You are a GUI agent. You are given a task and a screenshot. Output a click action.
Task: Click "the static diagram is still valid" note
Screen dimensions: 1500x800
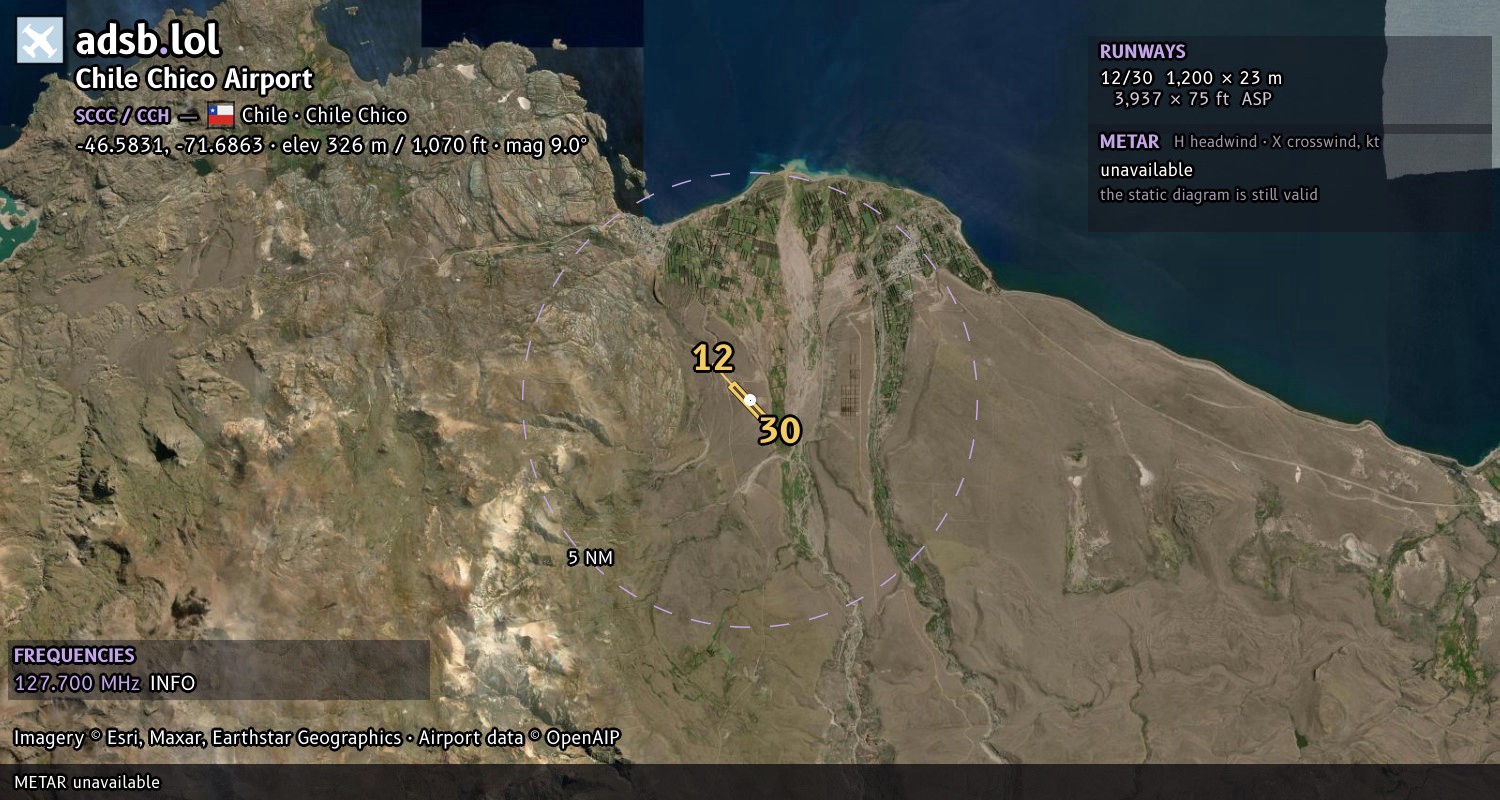1209,195
